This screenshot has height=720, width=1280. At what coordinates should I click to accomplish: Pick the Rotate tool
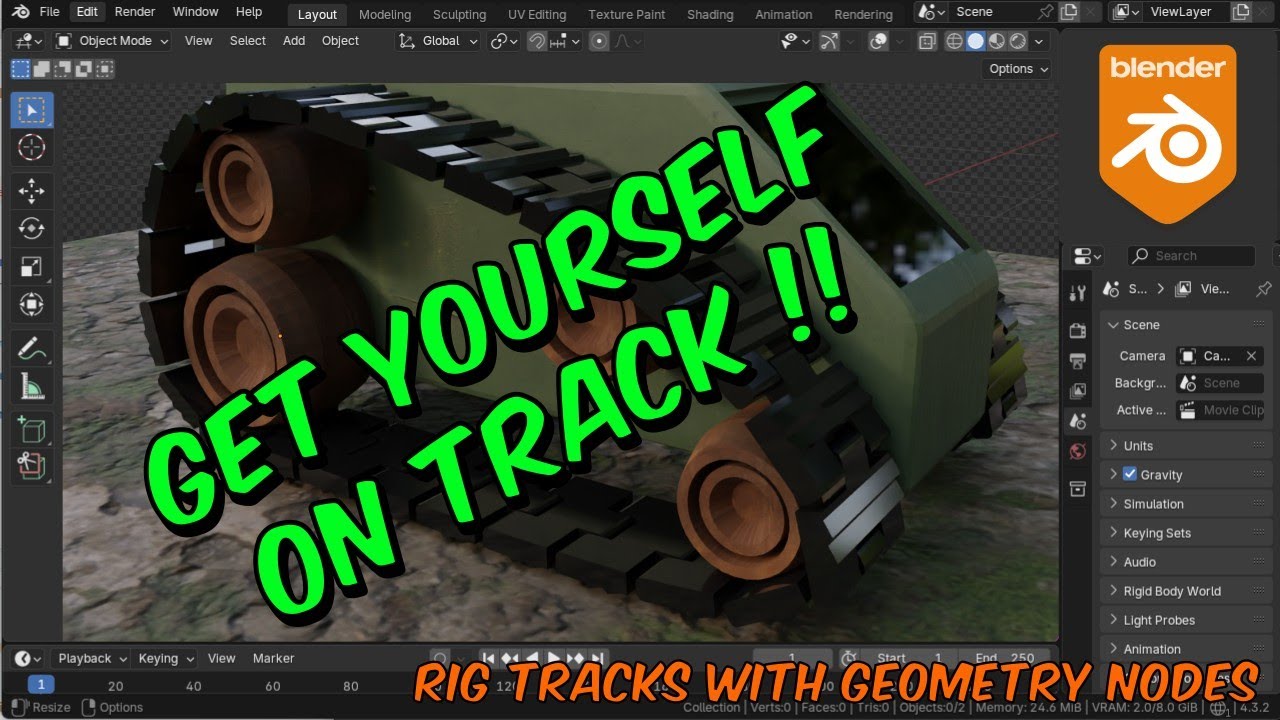[x=32, y=229]
